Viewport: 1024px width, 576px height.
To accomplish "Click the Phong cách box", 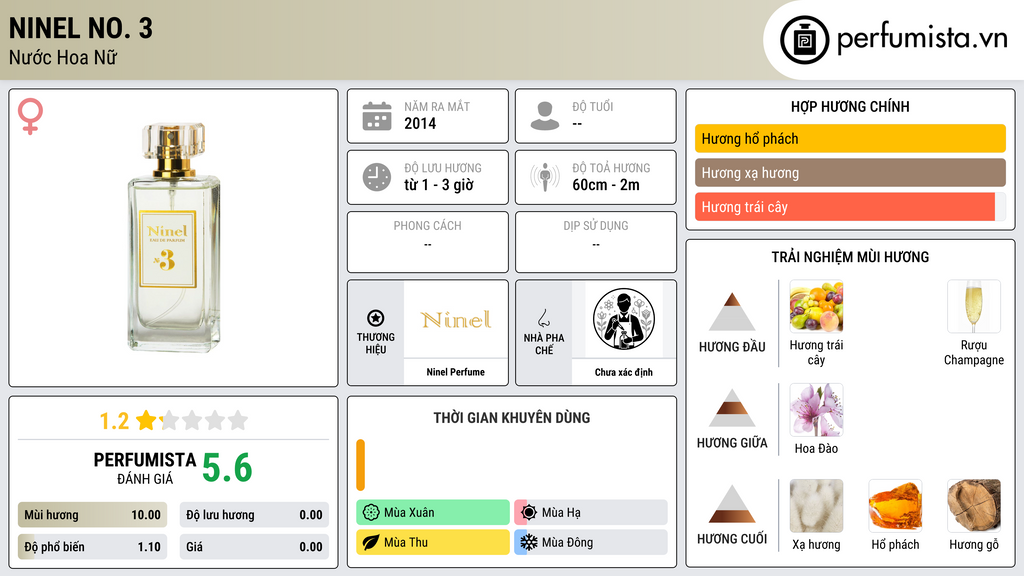I will tap(428, 242).
